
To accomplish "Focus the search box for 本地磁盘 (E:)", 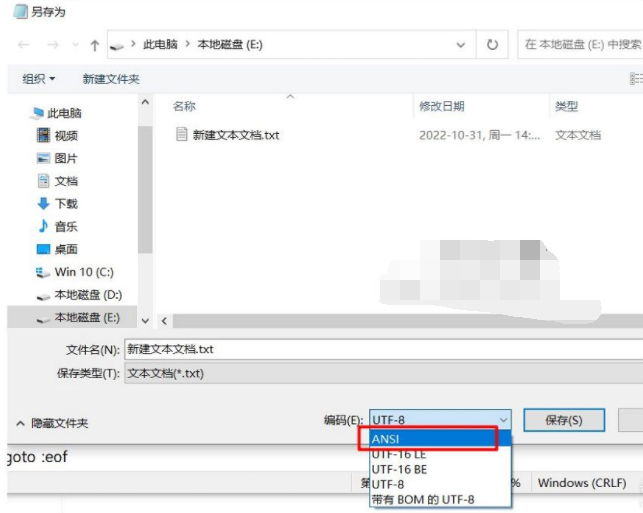I will point(580,44).
